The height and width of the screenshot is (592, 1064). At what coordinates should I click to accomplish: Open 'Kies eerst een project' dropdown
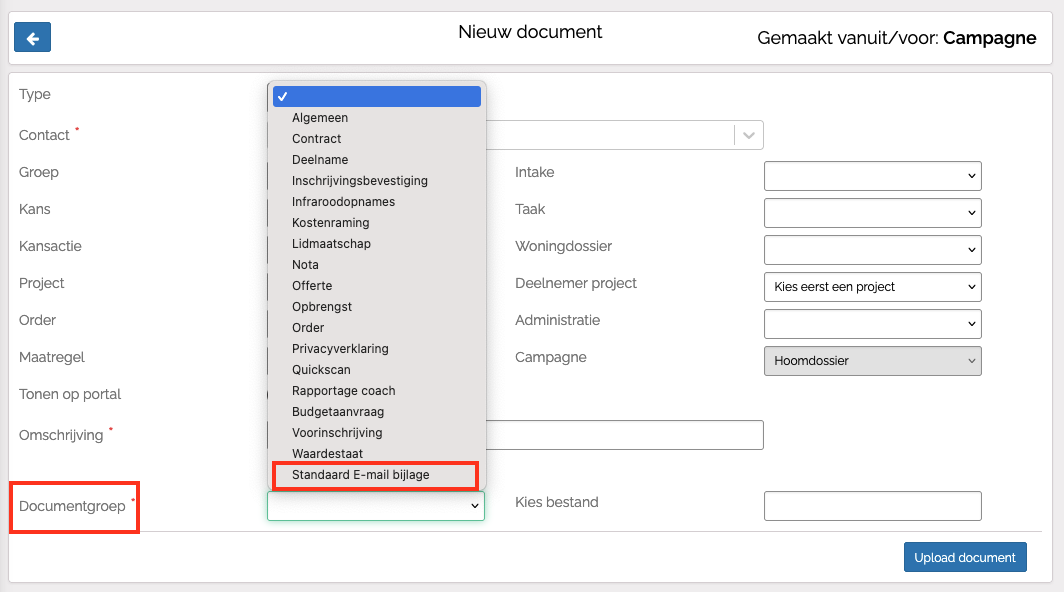point(872,287)
